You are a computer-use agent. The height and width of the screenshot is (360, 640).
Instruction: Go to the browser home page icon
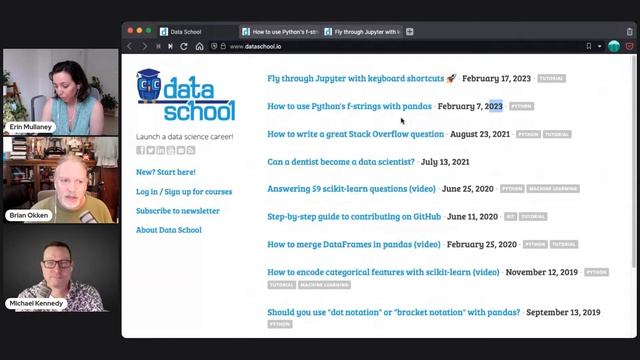point(199,47)
